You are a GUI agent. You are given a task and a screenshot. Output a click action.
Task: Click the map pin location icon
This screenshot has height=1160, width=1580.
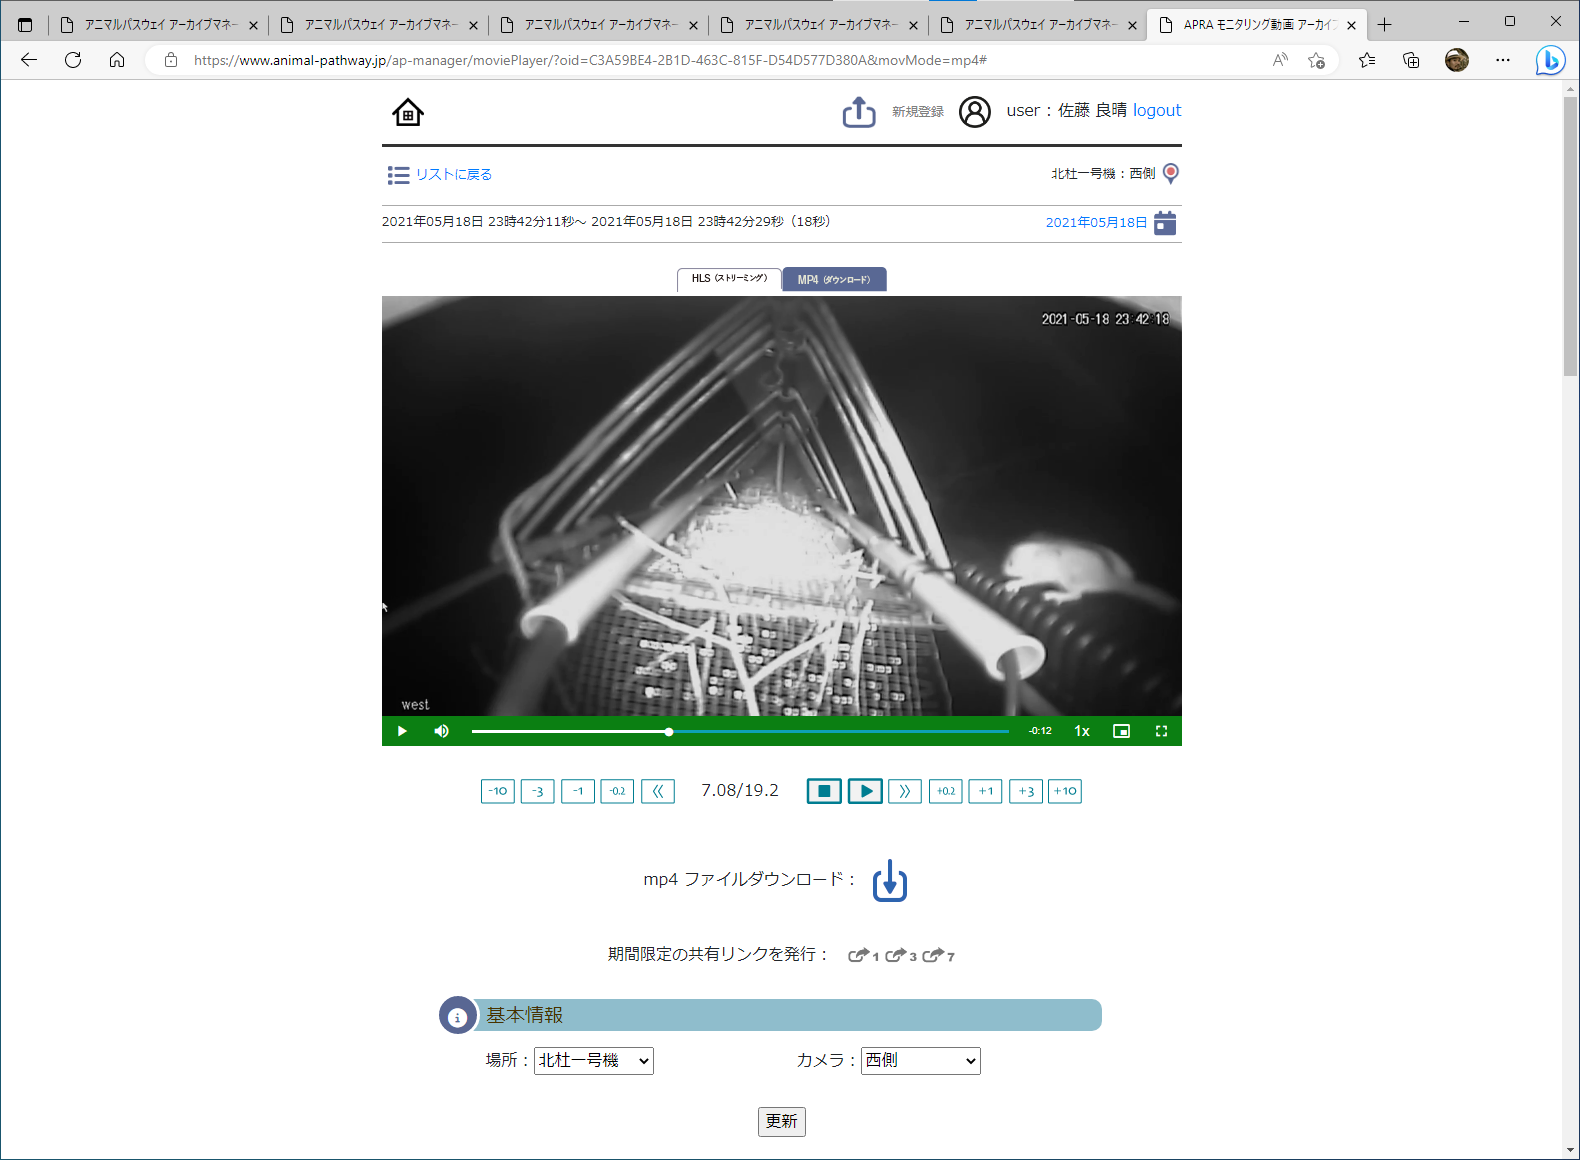[x=1171, y=174]
